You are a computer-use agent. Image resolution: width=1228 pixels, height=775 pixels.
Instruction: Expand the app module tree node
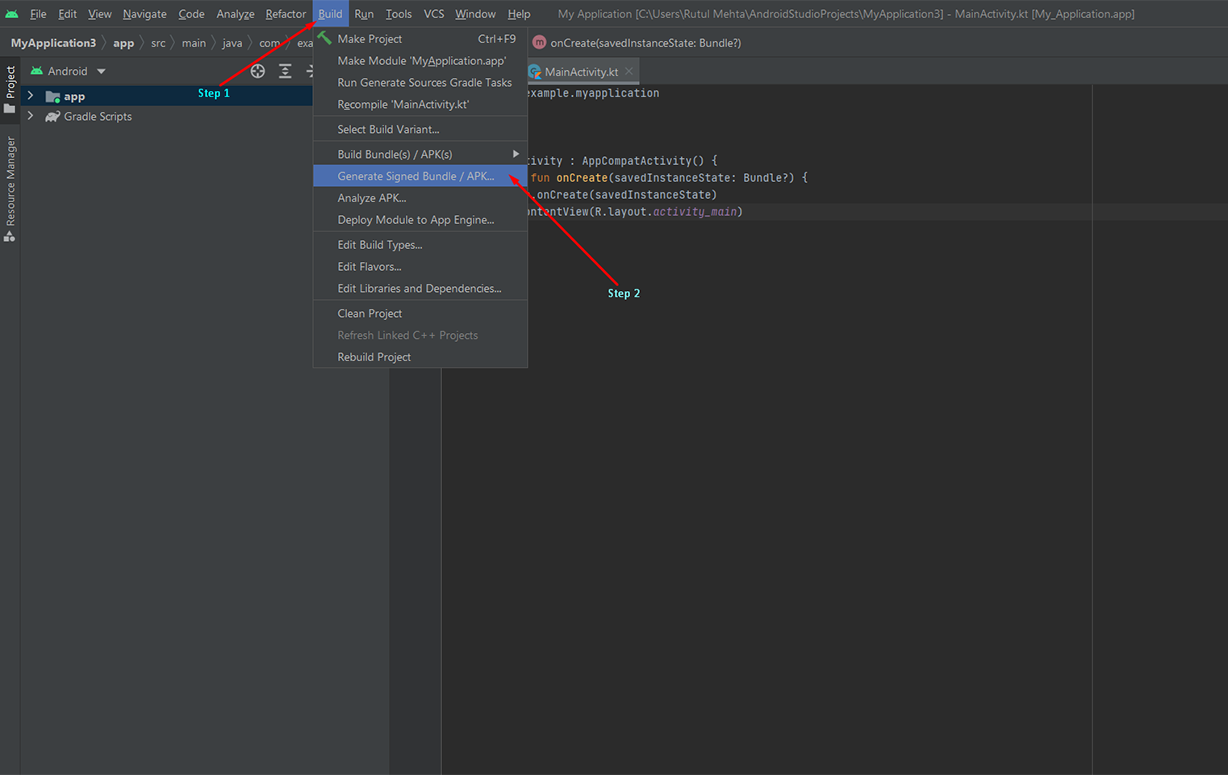(x=30, y=96)
